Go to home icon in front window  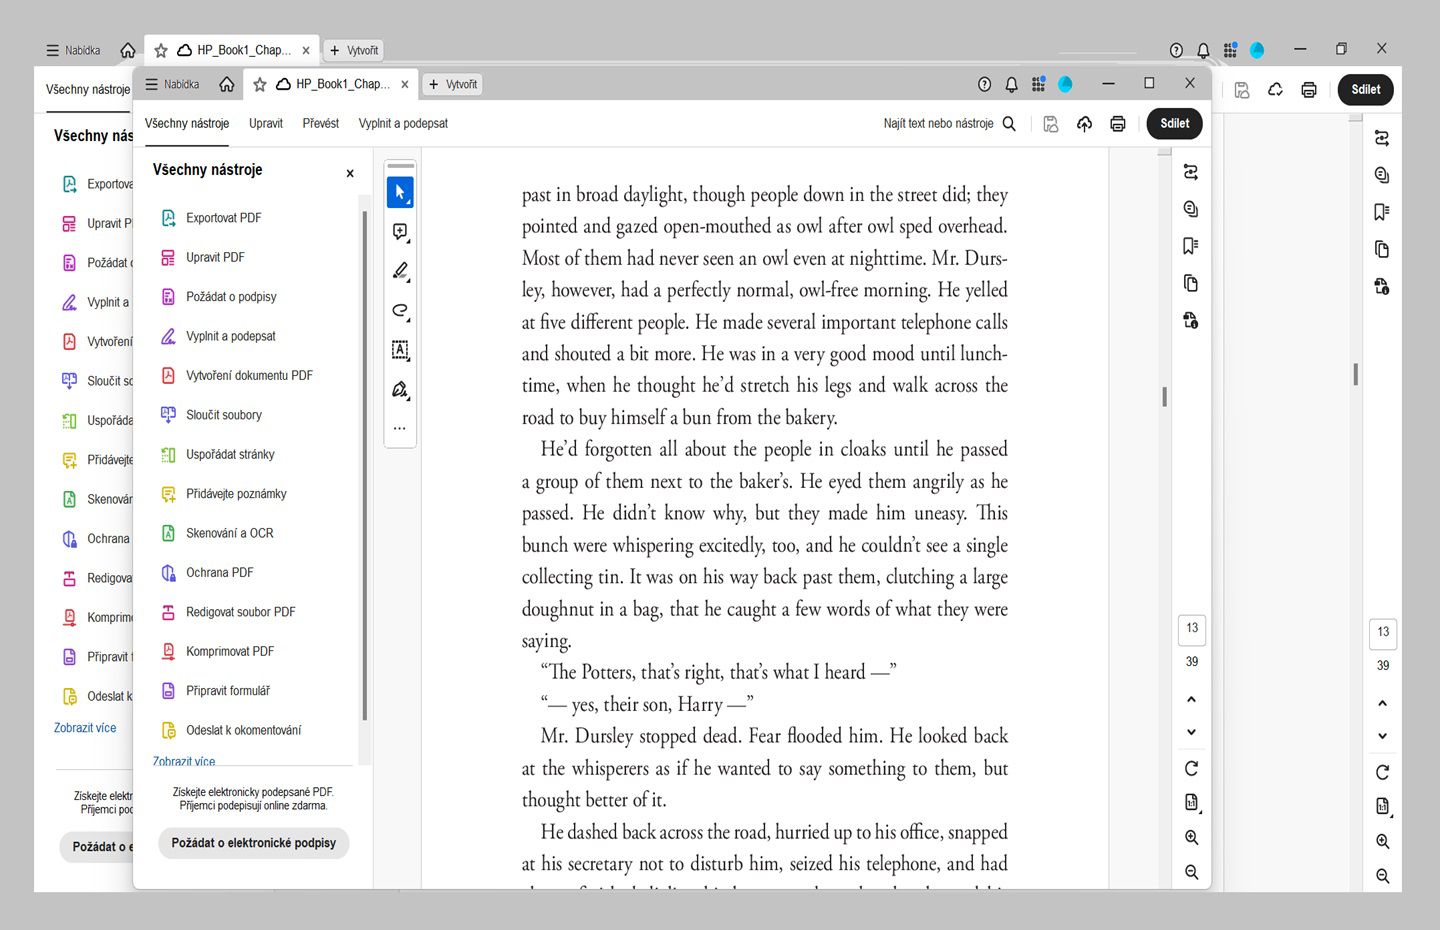coord(227,84)
